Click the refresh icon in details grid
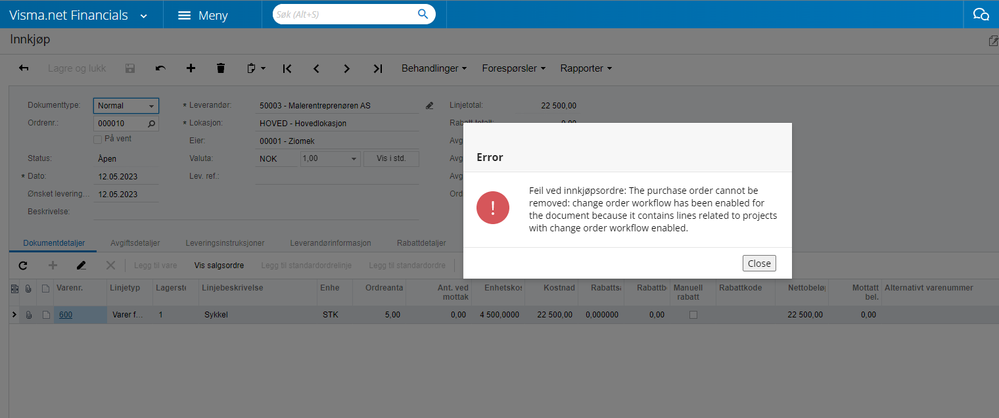 (x=23, y=264)
